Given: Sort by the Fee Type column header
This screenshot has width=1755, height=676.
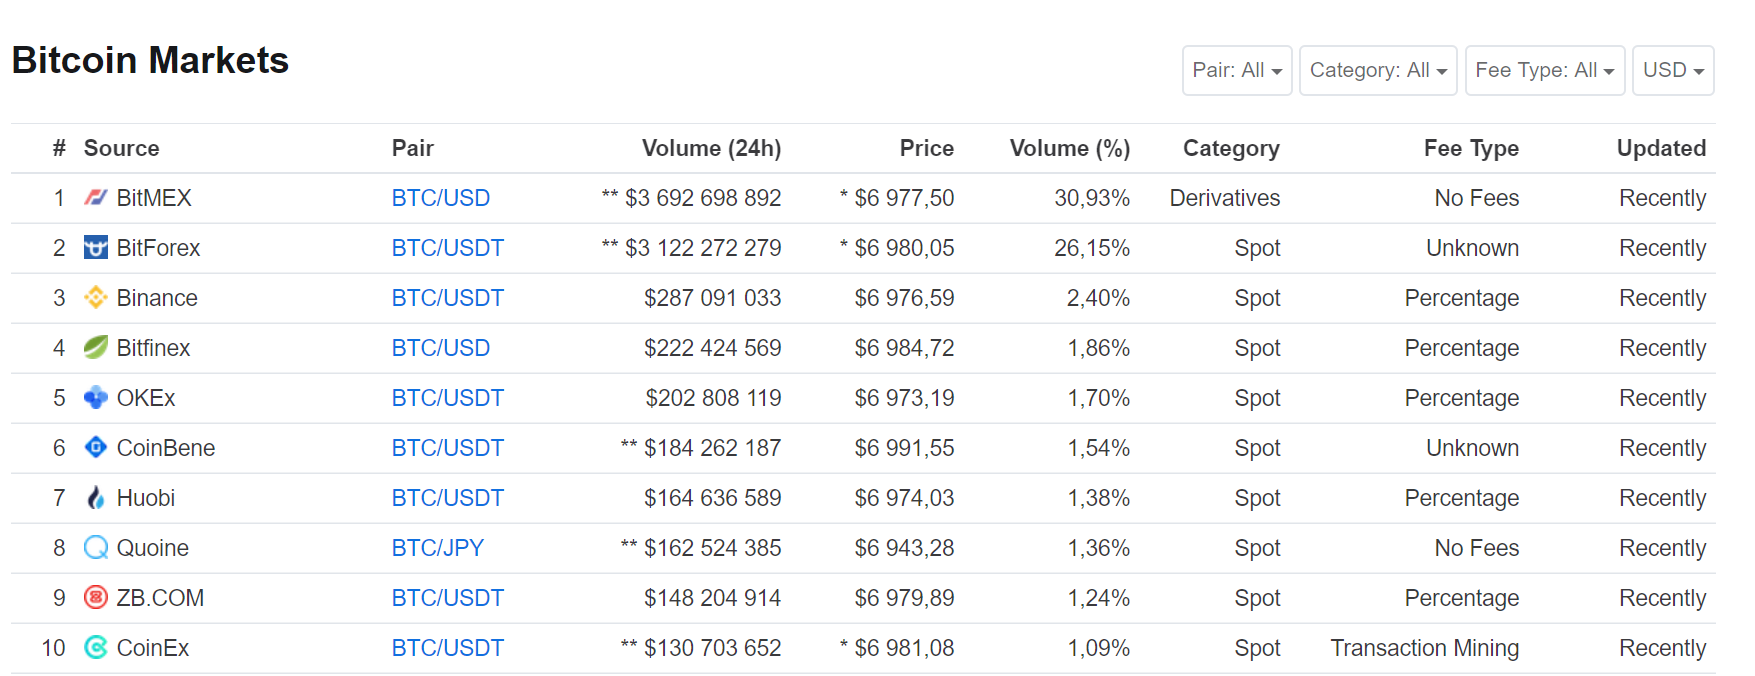Looking at the screenshot, I should (1471, 148).
